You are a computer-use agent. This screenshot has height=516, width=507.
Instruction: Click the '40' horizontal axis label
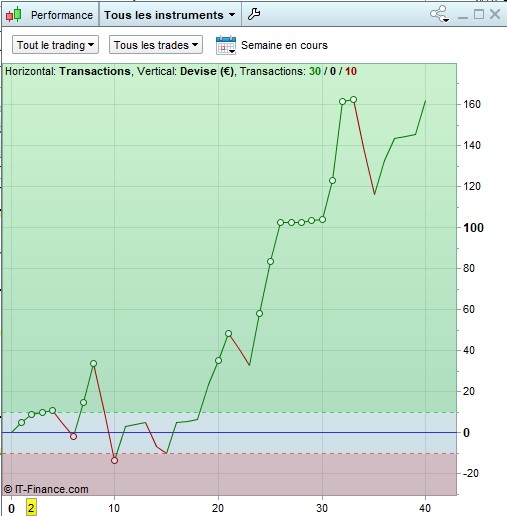(x=425, y=508)
